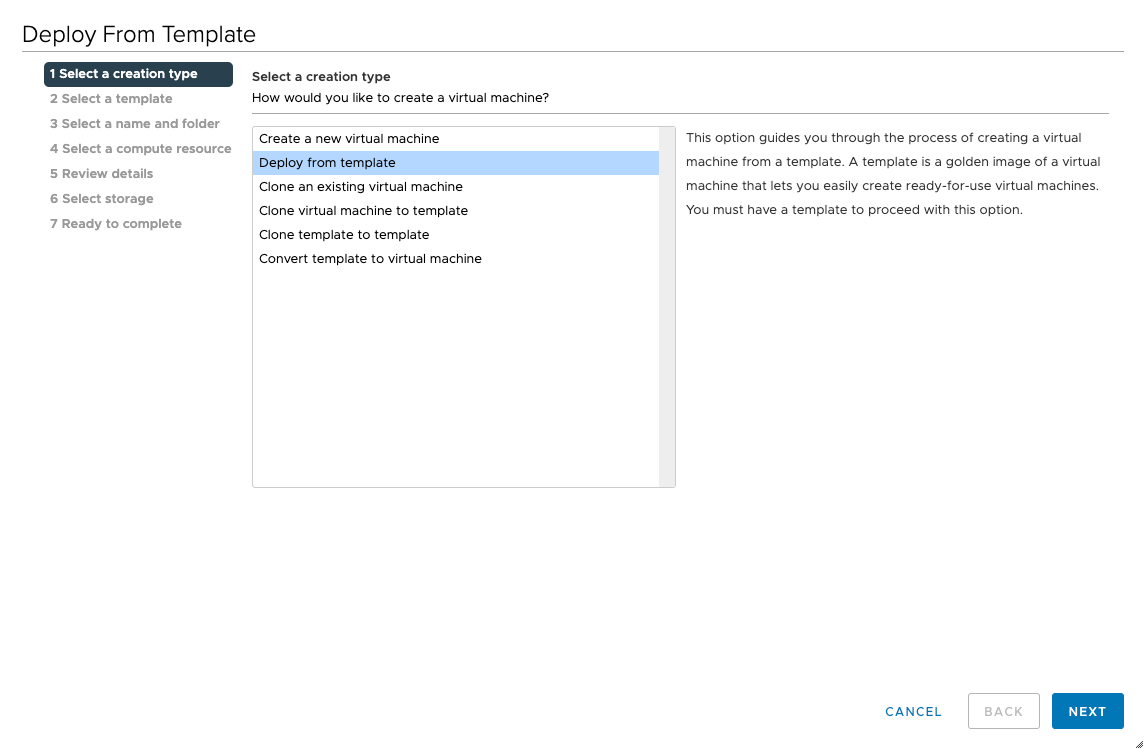1145x749 pixels.
Task: Click the Deploy From Template dialog title
Action: click(139, 35)
